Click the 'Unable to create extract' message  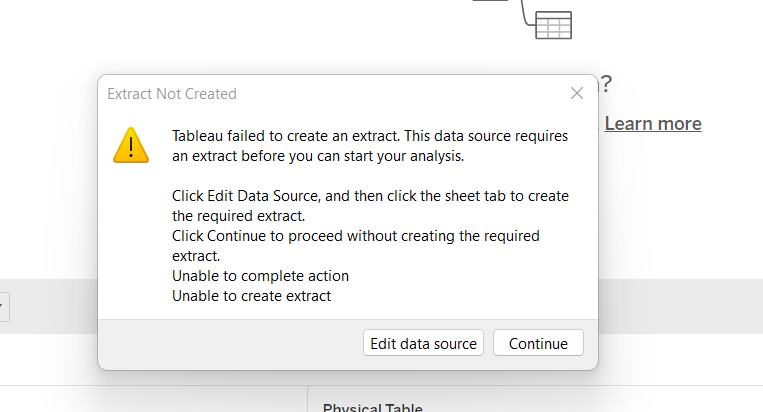click(x=251, y=296)
